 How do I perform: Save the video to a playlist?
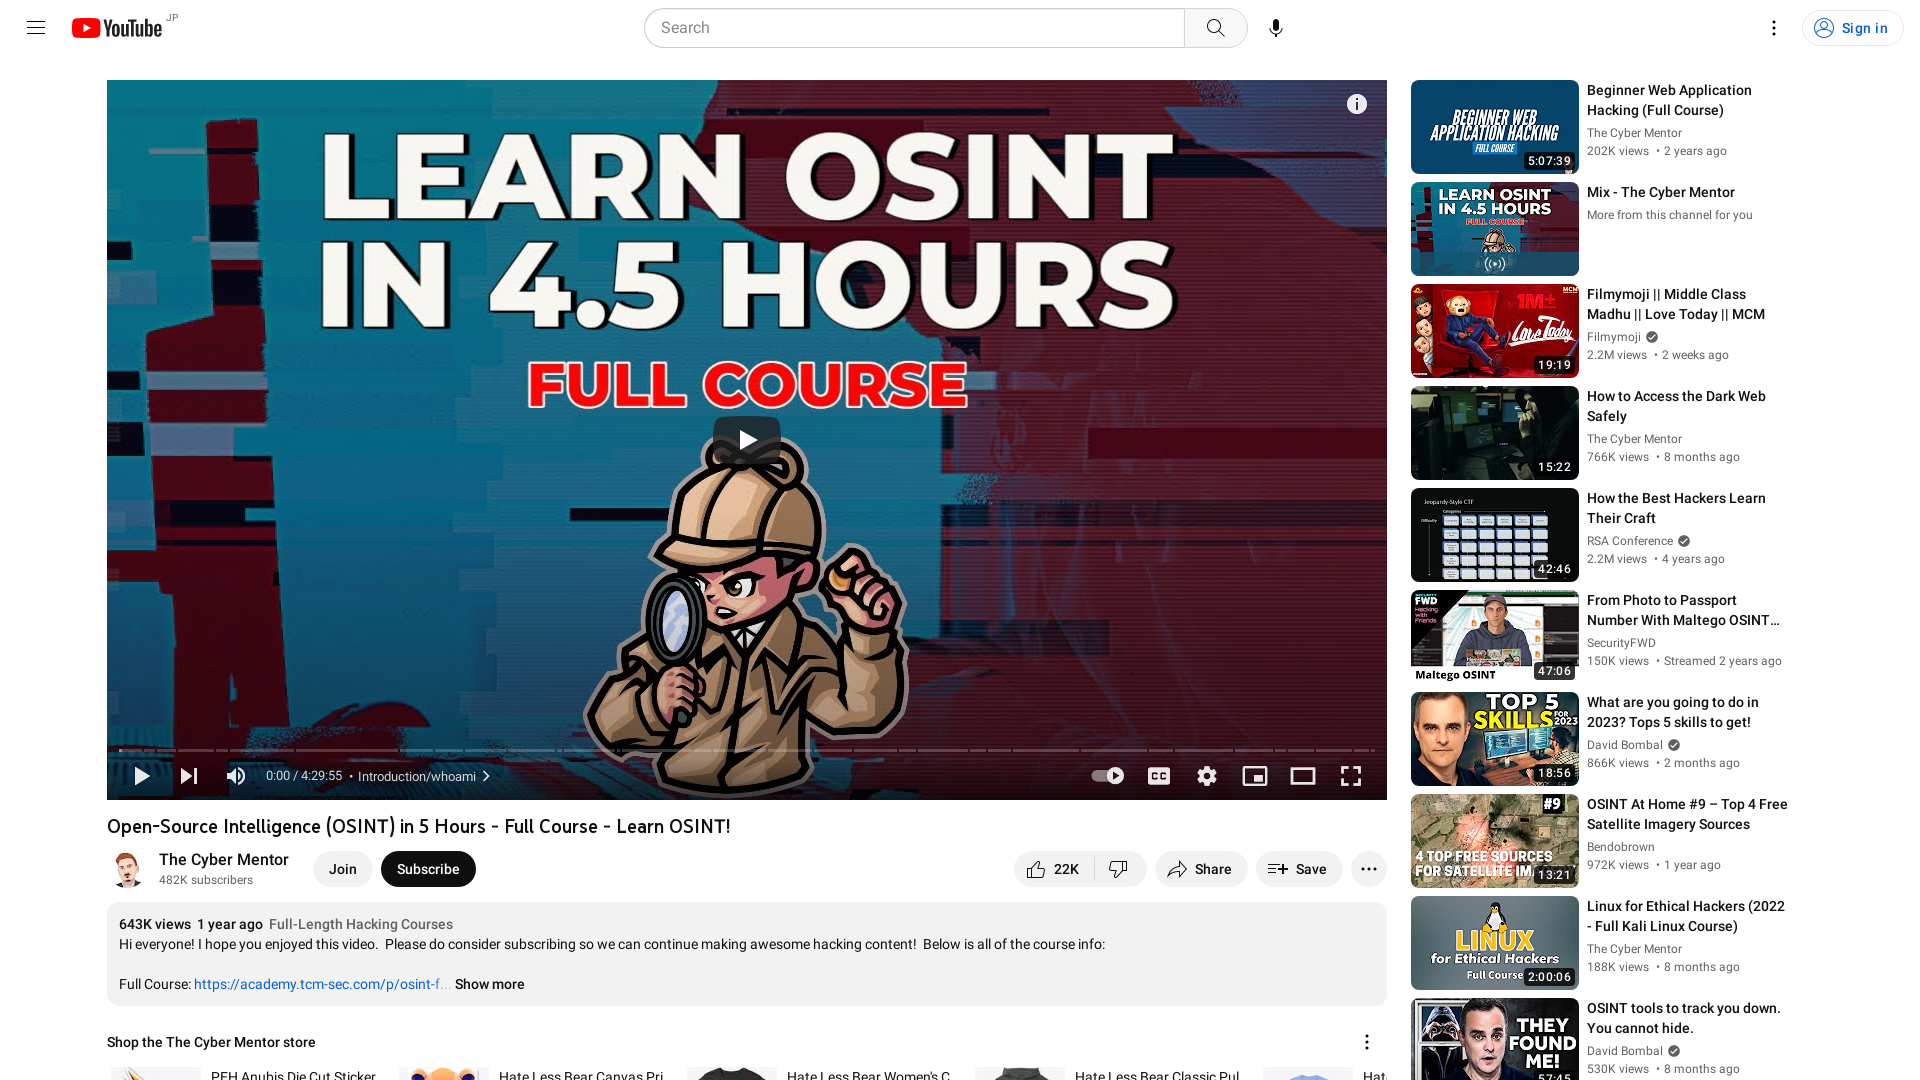pyautogui.click(x=1298, y=869)
